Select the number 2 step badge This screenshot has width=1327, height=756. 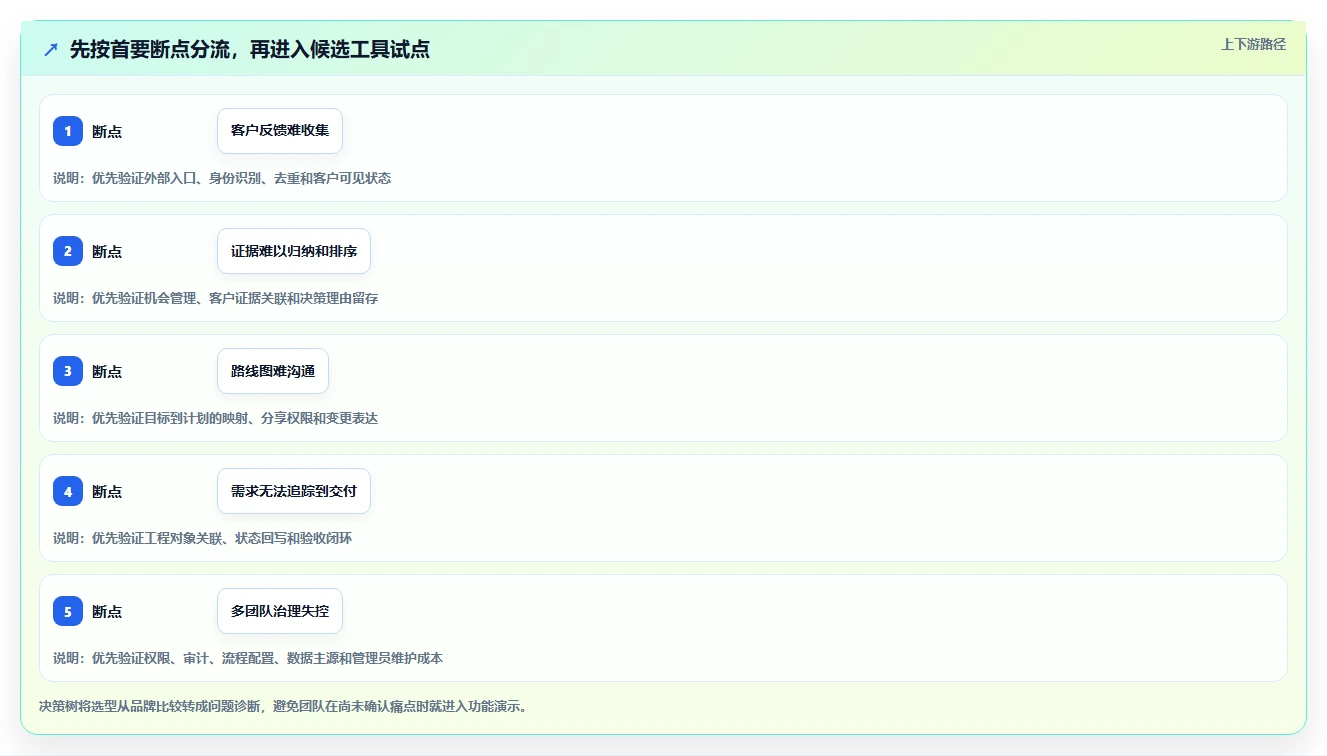click(68, 251)
